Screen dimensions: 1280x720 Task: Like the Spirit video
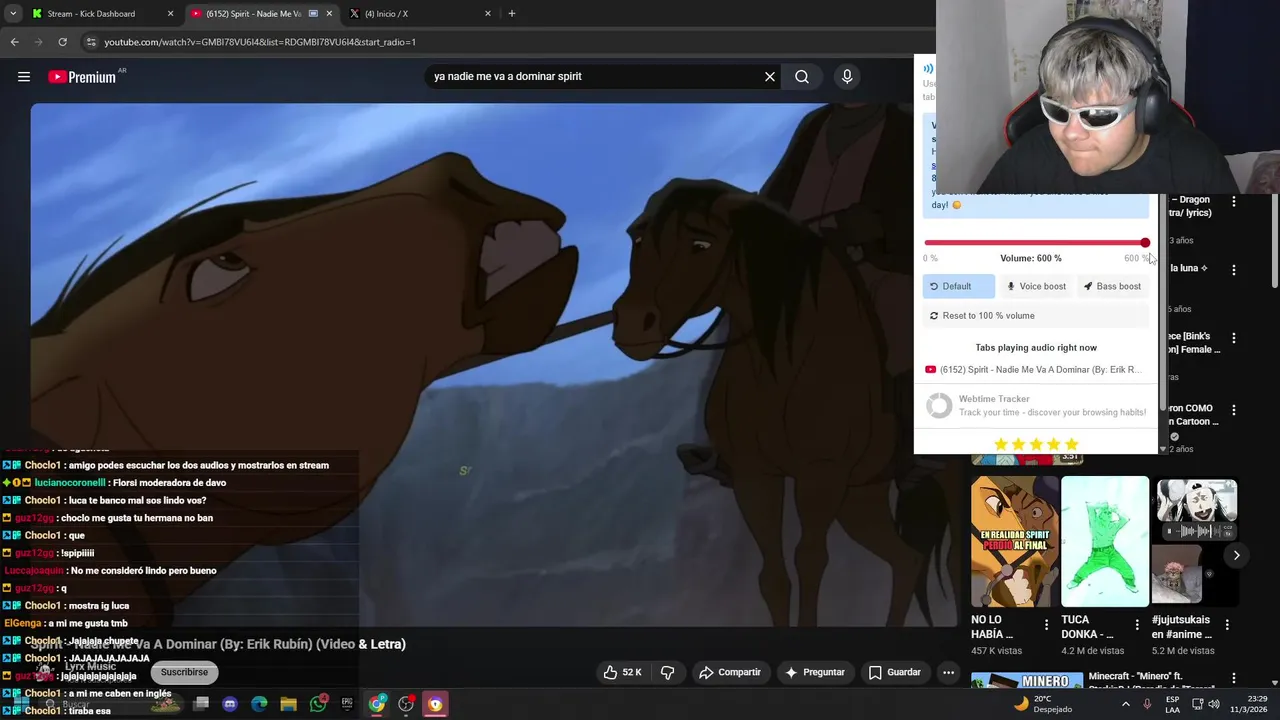622,673
